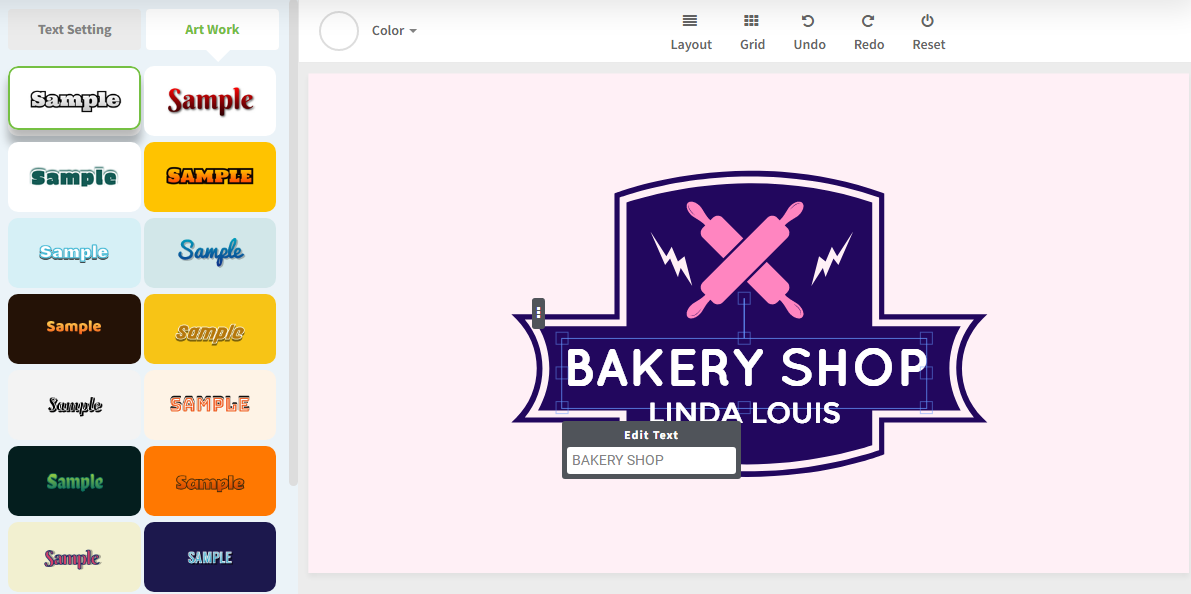Switch to the Text Setting tab
The width and height of the screenshot is (1191, 594).
pyautogui.click(x=74, y=30)
